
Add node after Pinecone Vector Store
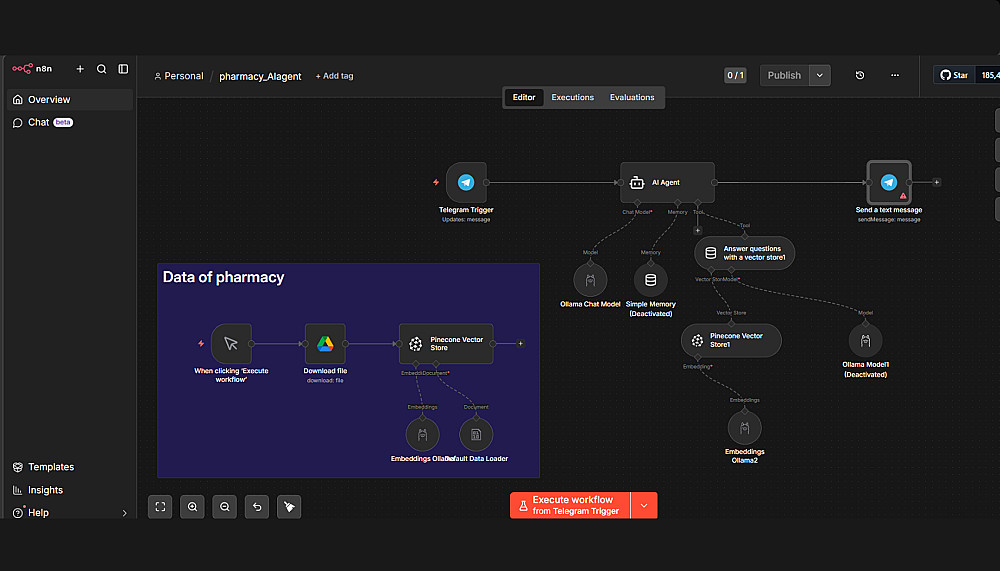pyautogui.click(x=520, y=344)
